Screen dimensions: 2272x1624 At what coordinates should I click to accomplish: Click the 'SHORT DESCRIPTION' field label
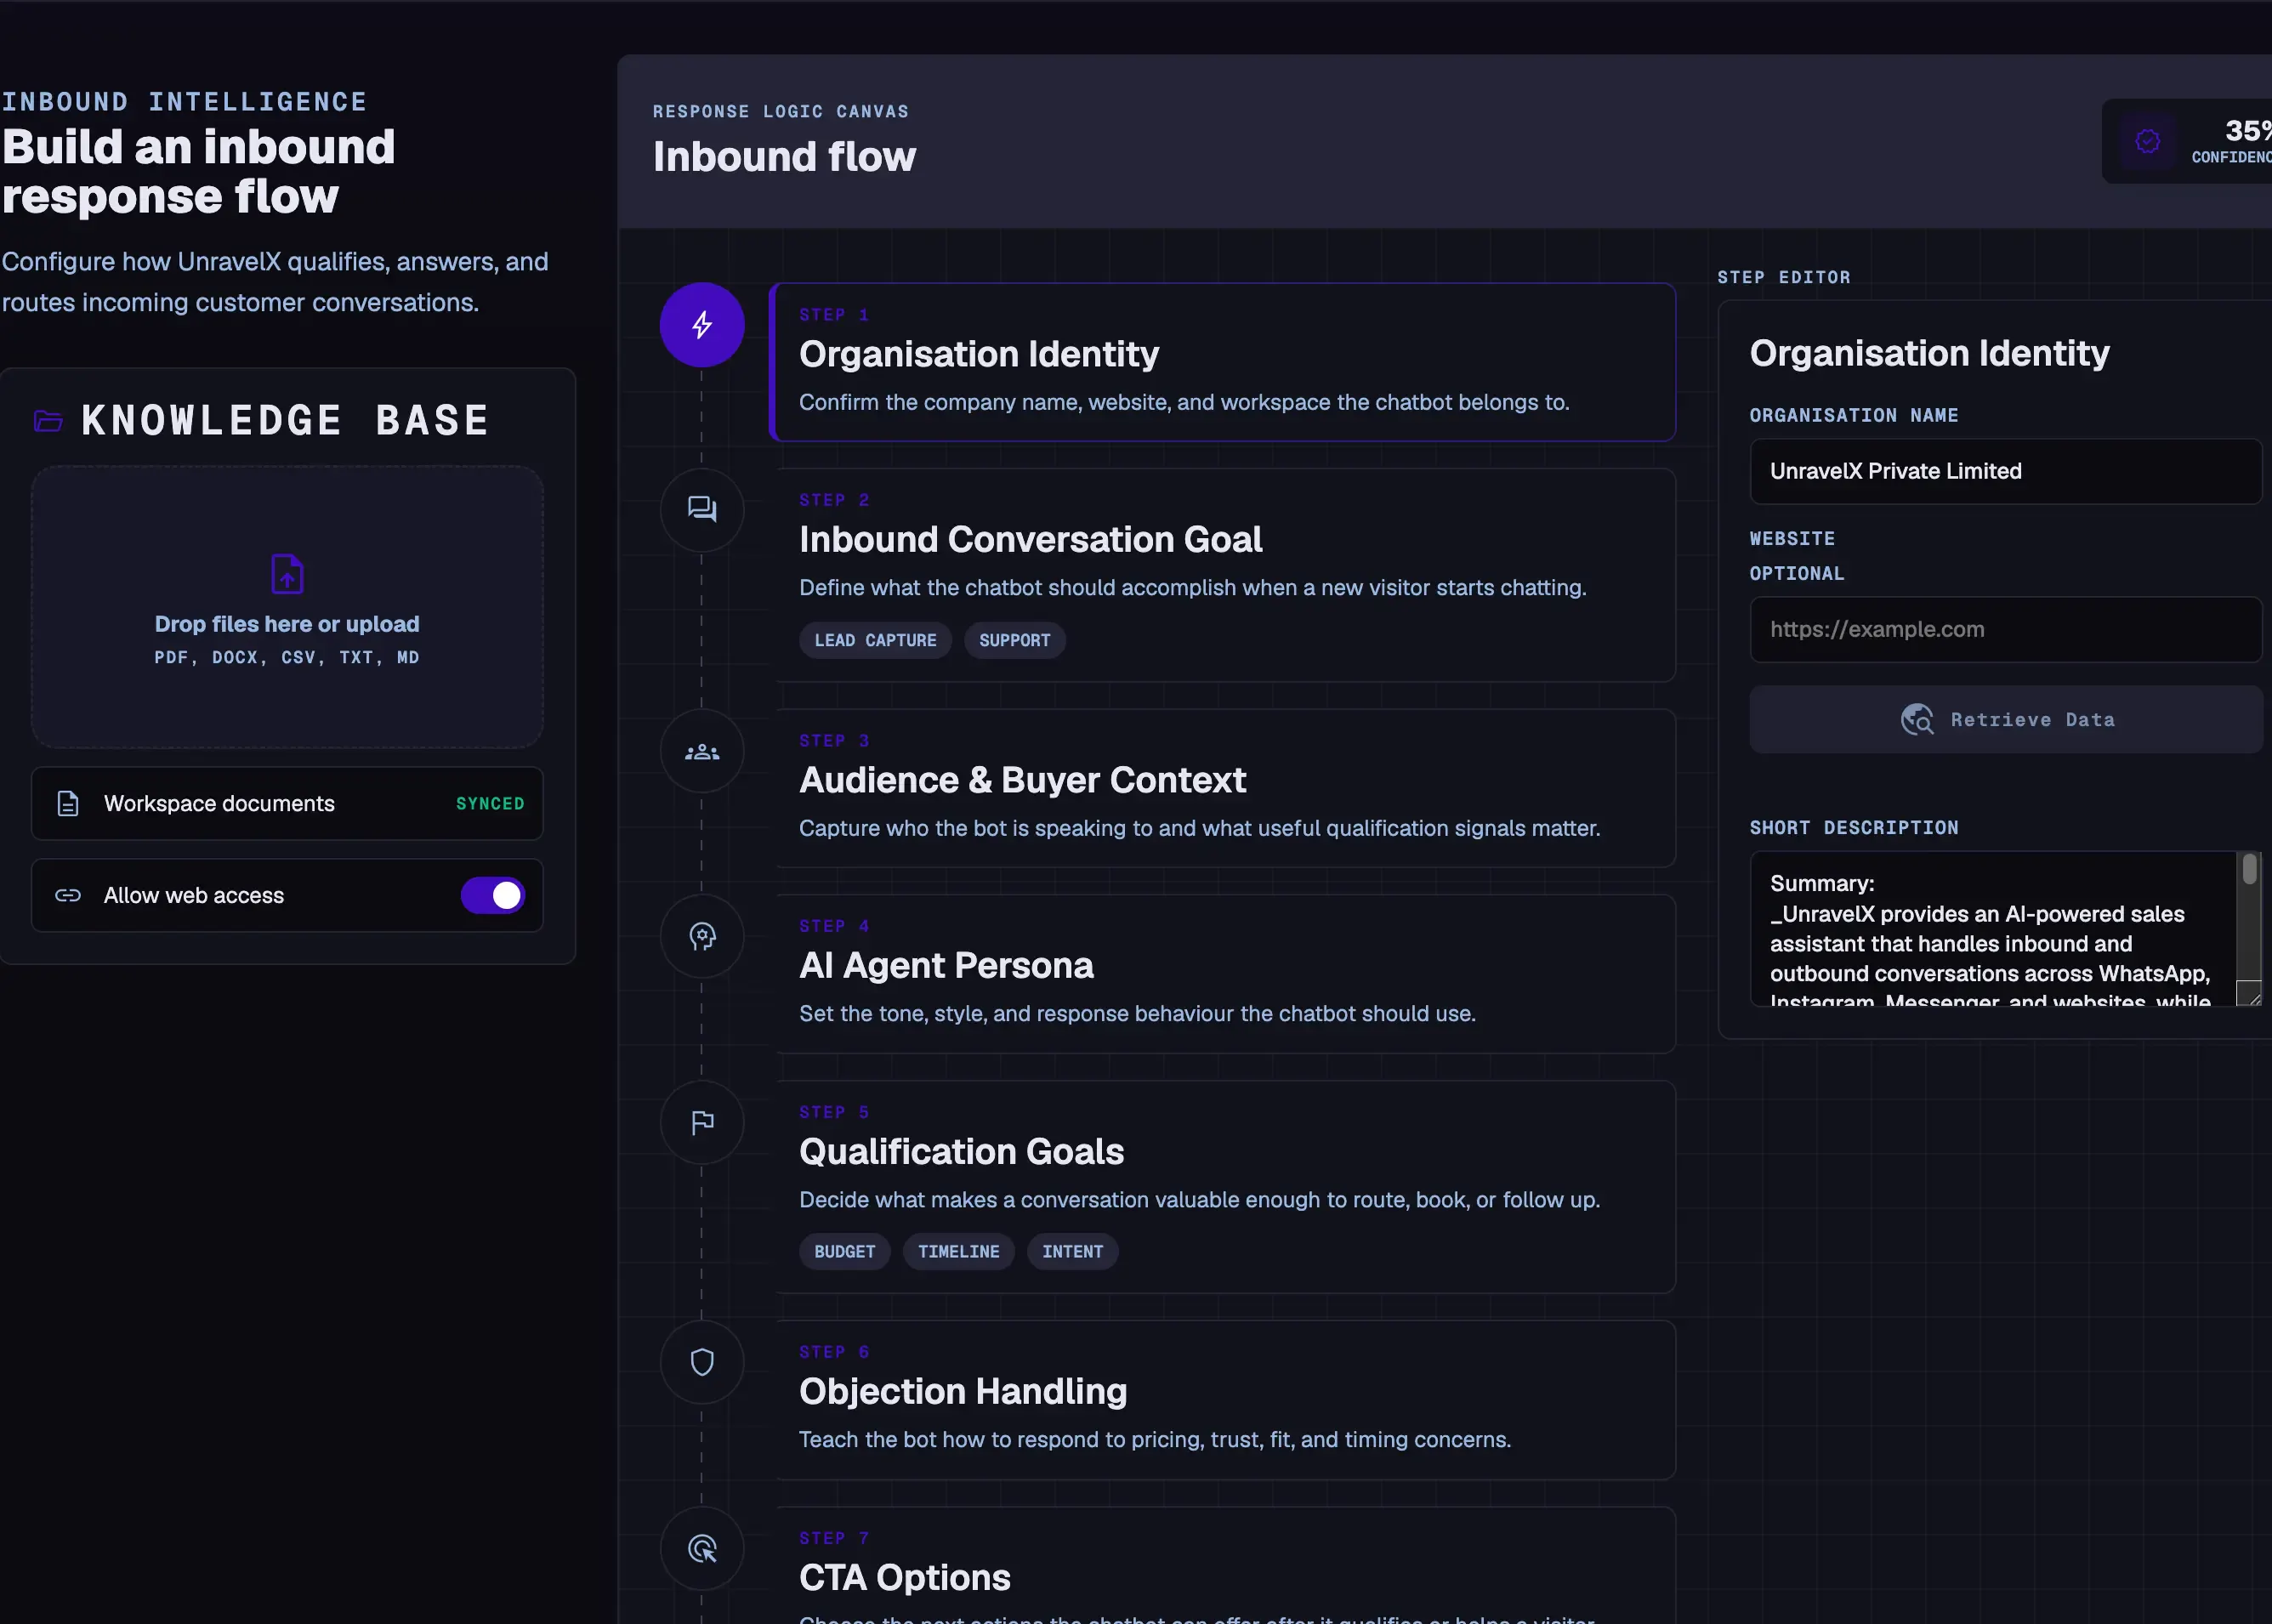coord(1854,828)
